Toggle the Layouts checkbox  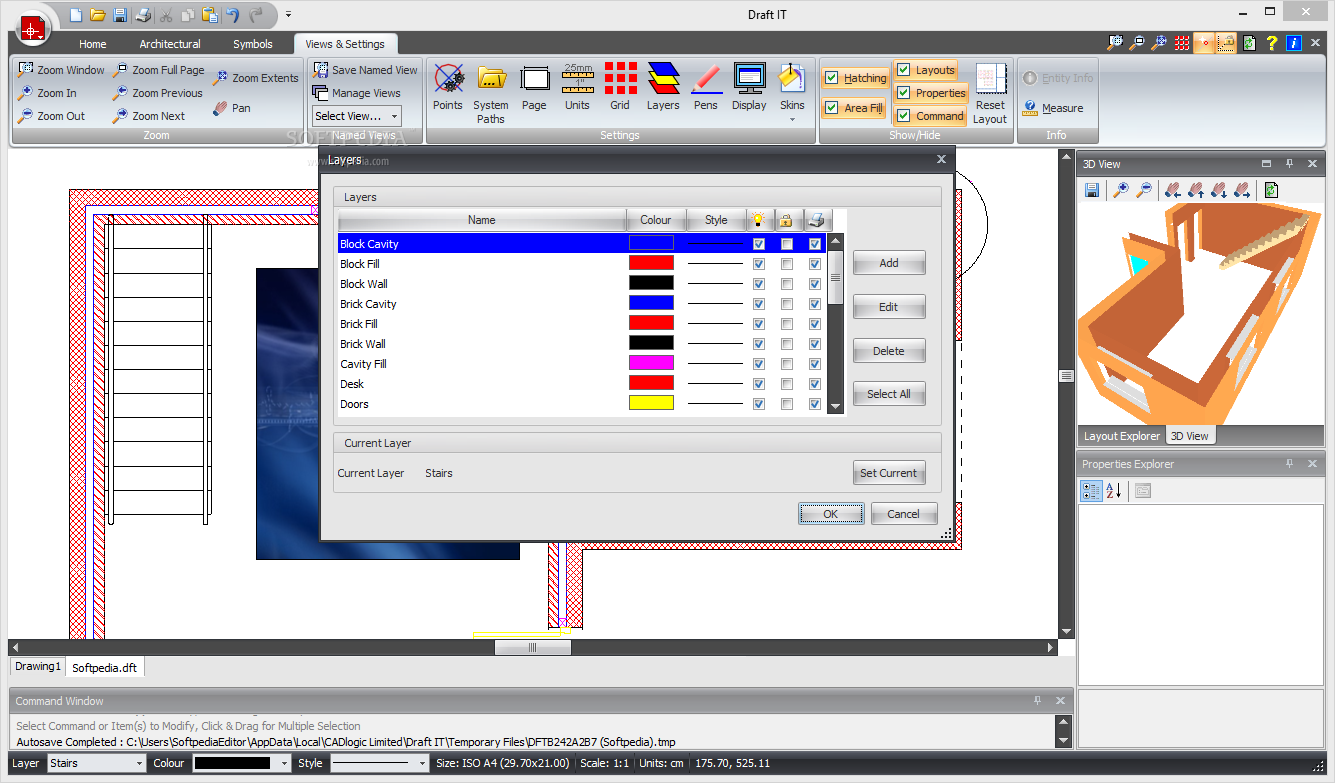pos(903,70)
